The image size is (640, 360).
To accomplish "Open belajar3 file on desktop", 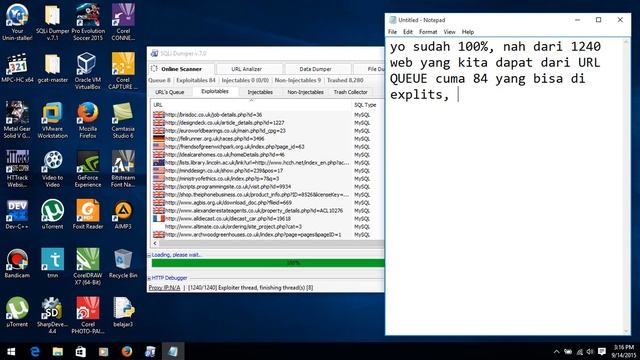I will pos(123,312).
